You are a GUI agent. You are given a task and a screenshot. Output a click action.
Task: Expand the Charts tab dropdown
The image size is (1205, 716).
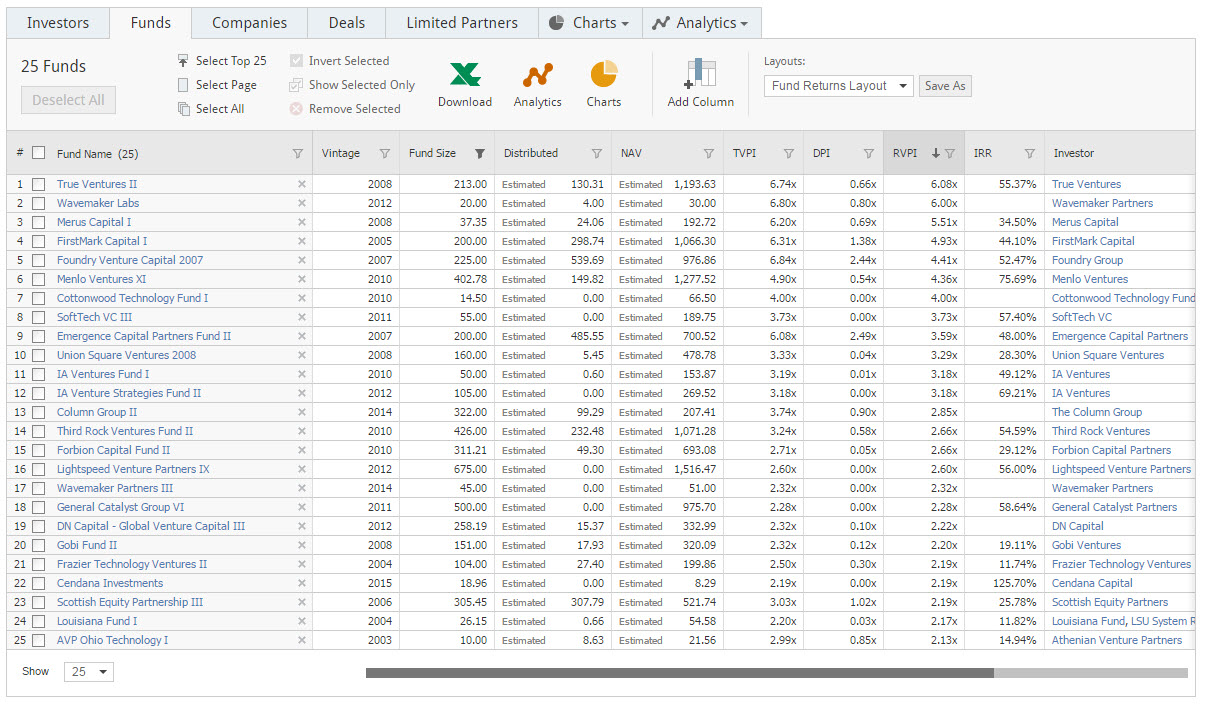tap(589, 23)
